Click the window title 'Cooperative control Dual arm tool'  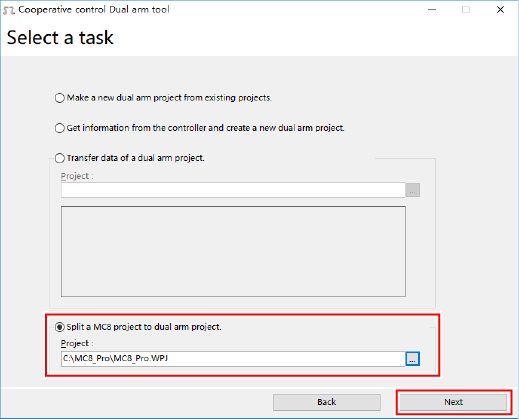94,10
